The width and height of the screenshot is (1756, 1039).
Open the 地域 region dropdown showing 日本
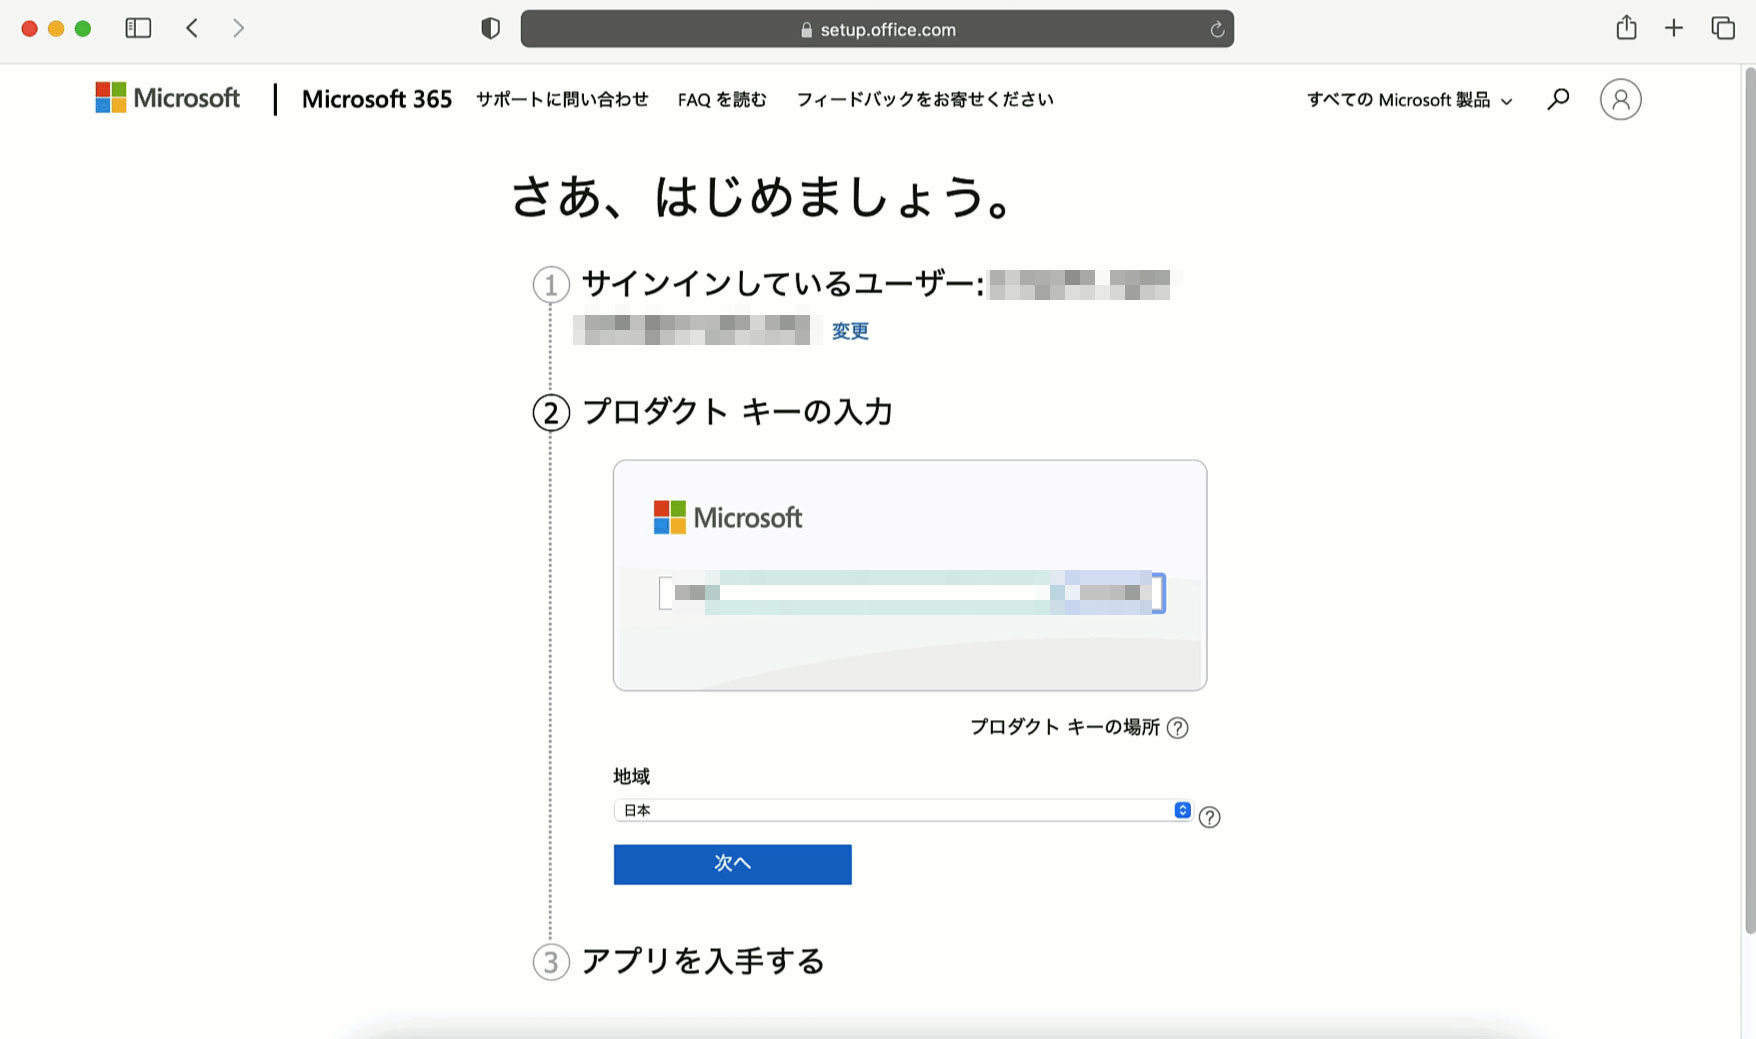(x=902, y=810)
